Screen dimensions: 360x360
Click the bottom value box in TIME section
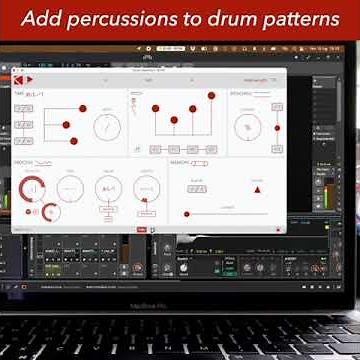[24, 141]
